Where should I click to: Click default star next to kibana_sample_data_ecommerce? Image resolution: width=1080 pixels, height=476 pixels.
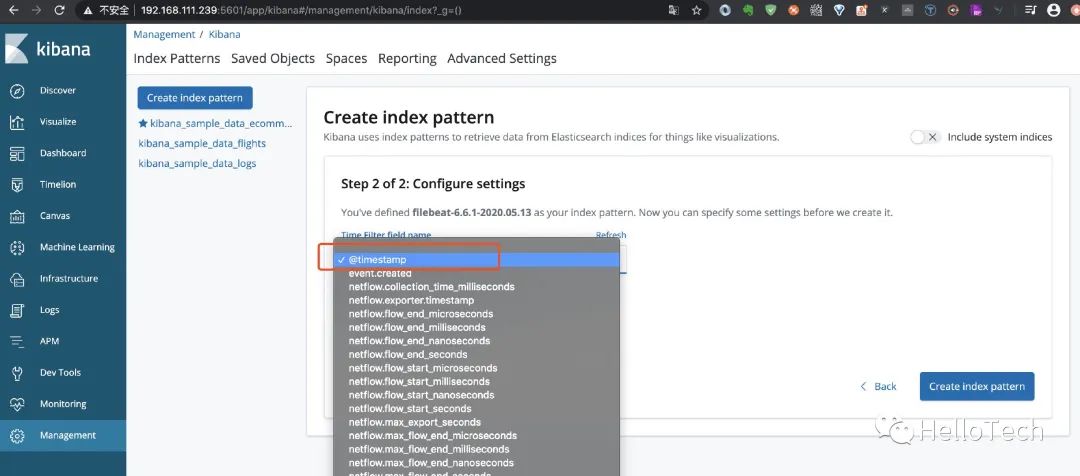click(143, 124)
